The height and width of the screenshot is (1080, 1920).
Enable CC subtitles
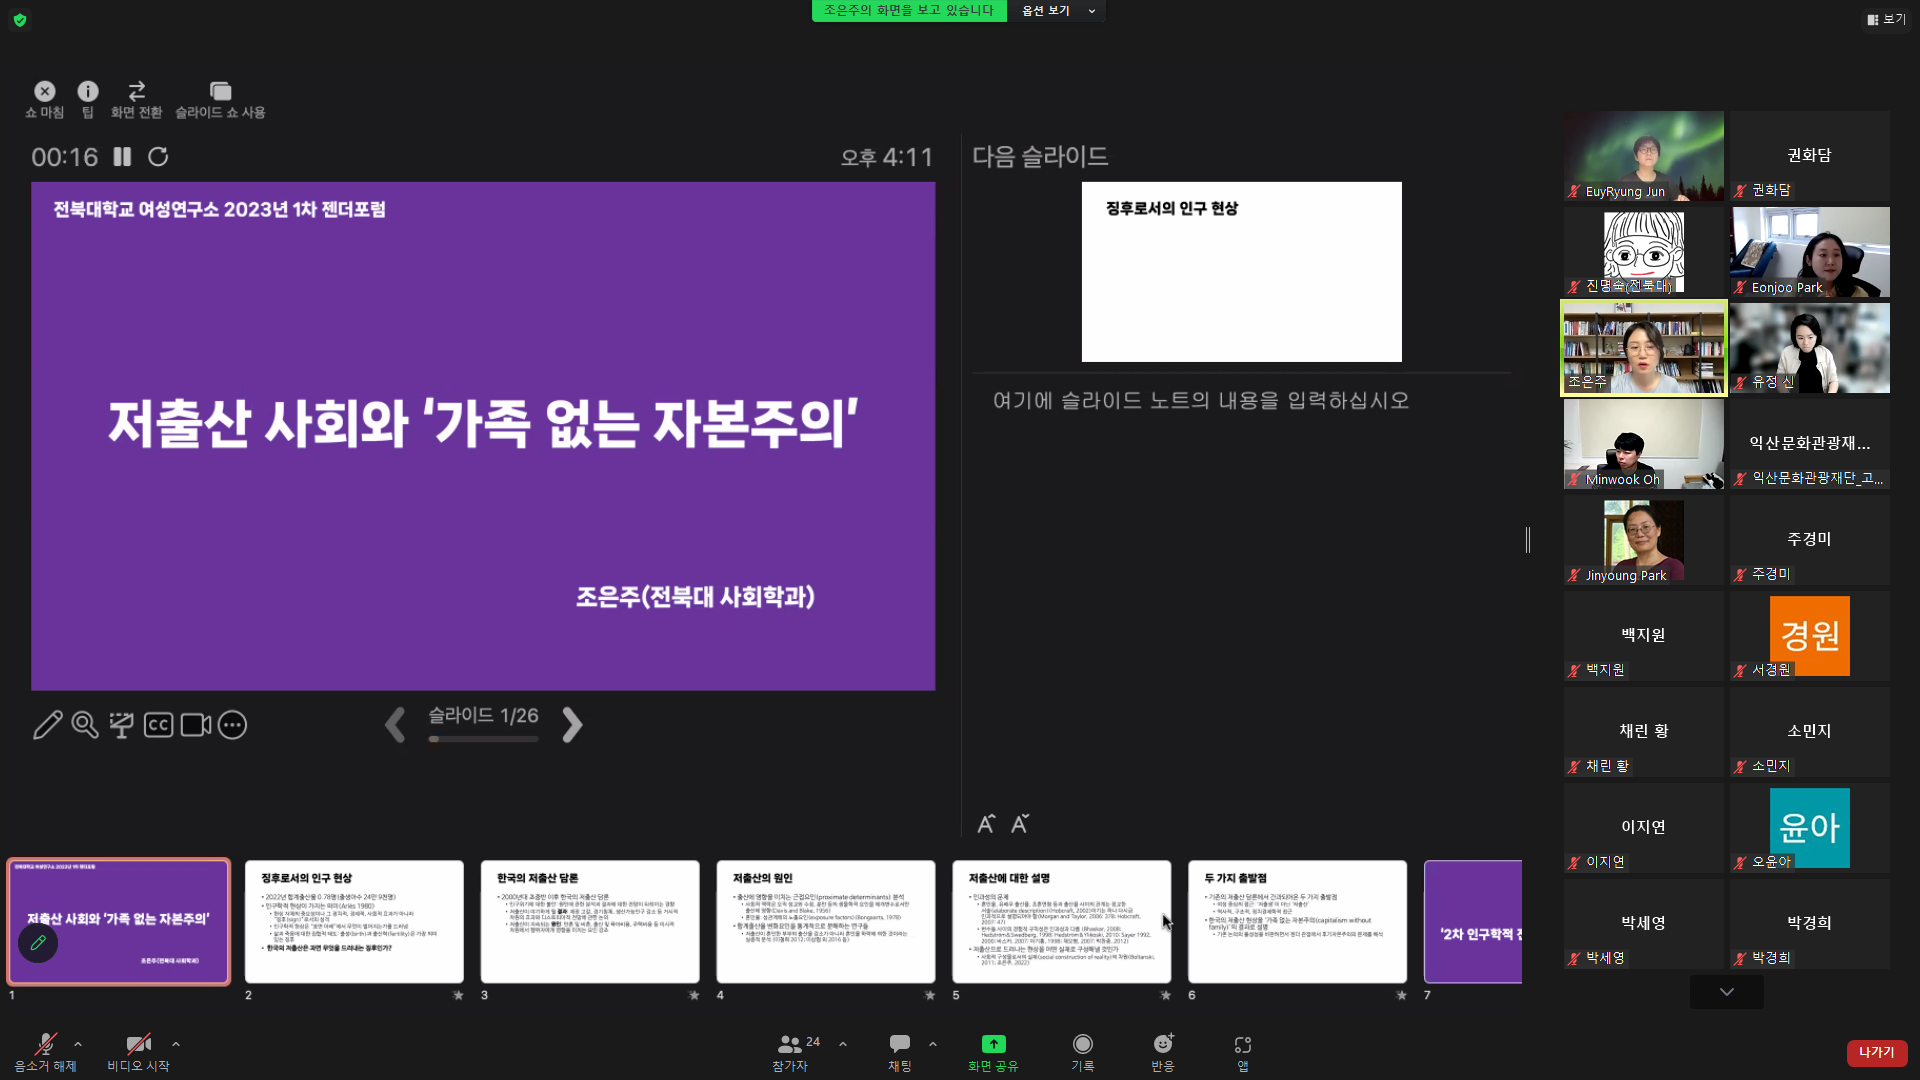(158, 725)
